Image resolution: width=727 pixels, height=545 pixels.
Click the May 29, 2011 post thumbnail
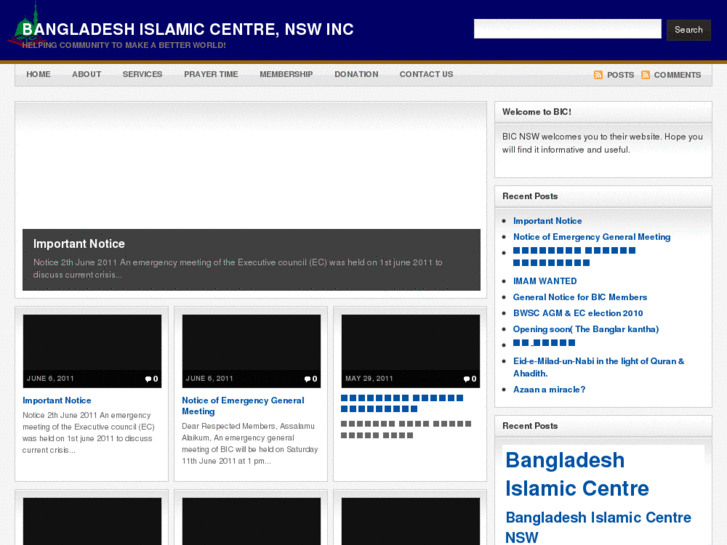[x=411, y=351]
